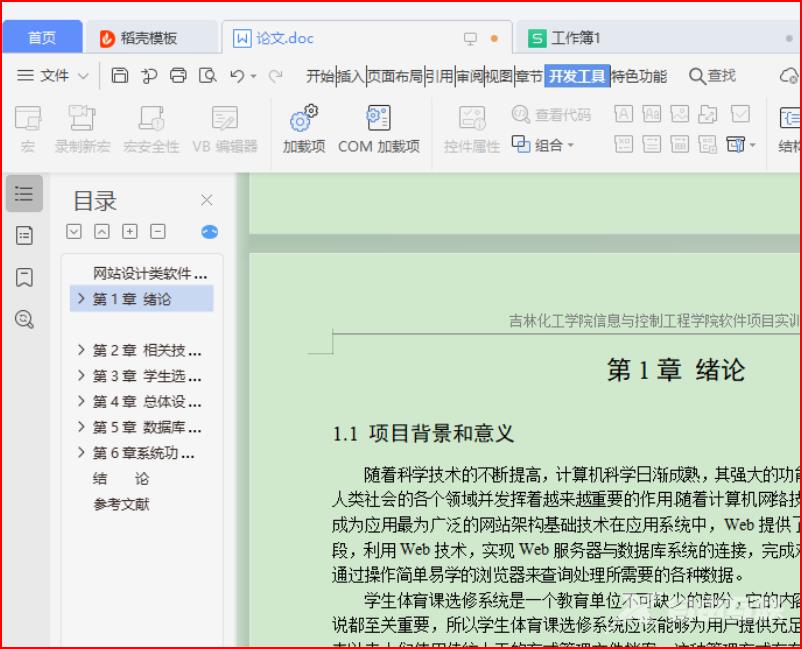Insert the checkbox control icon
The width and height of the screenshot is (802, 649).
(740, 114)
